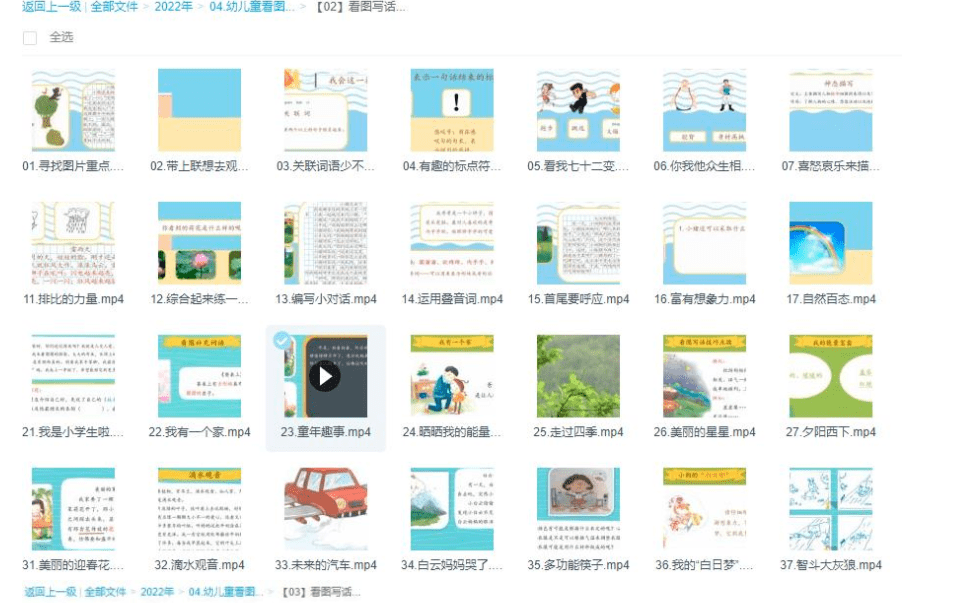973x603 pixels.
Task: Uncheck the selection mark on 23.童年趣事.mp4
Action: point(282,339)
